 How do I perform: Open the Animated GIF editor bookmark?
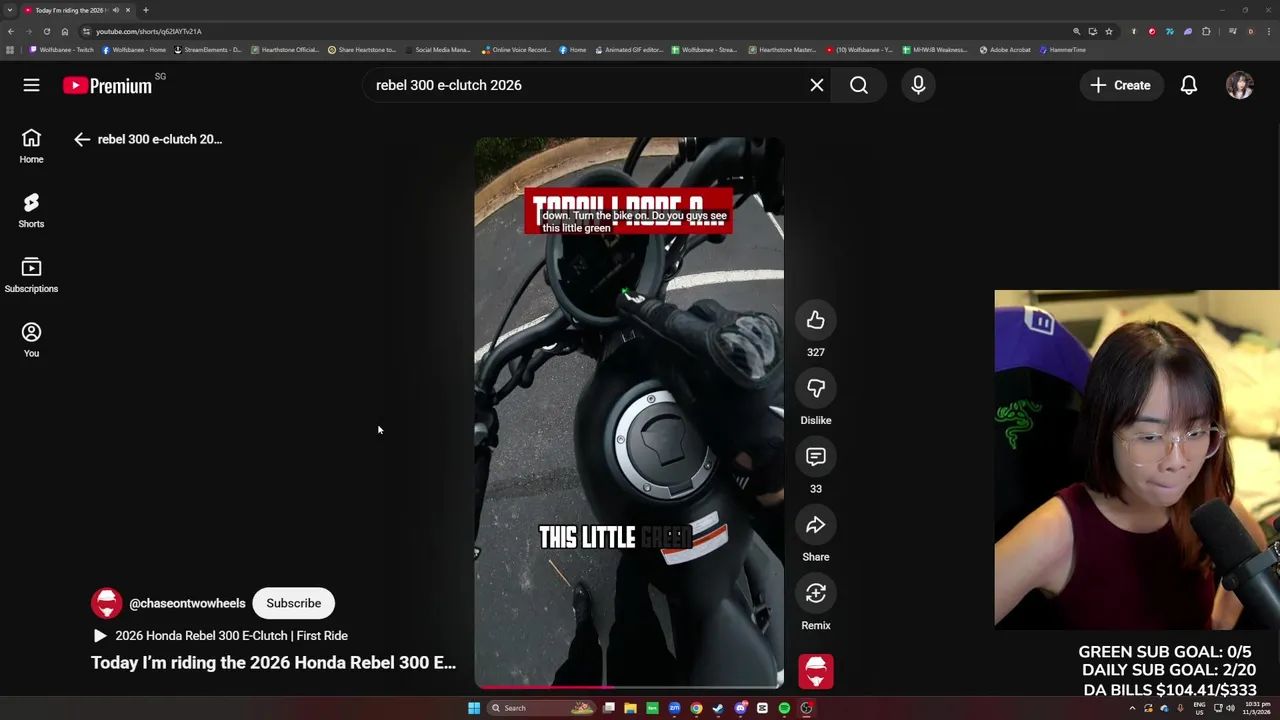[629, 50]
